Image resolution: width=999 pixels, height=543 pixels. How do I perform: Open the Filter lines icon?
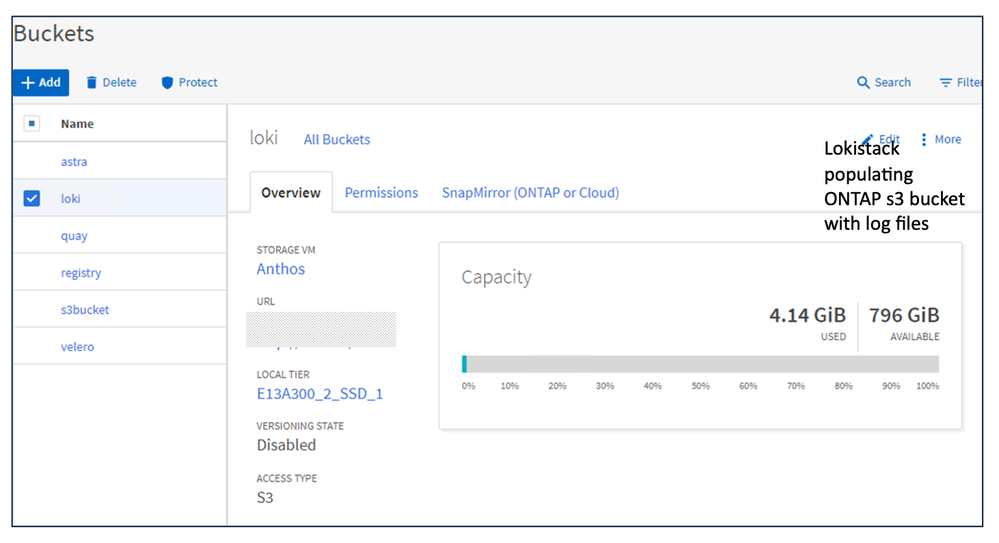tap(945, 83)
